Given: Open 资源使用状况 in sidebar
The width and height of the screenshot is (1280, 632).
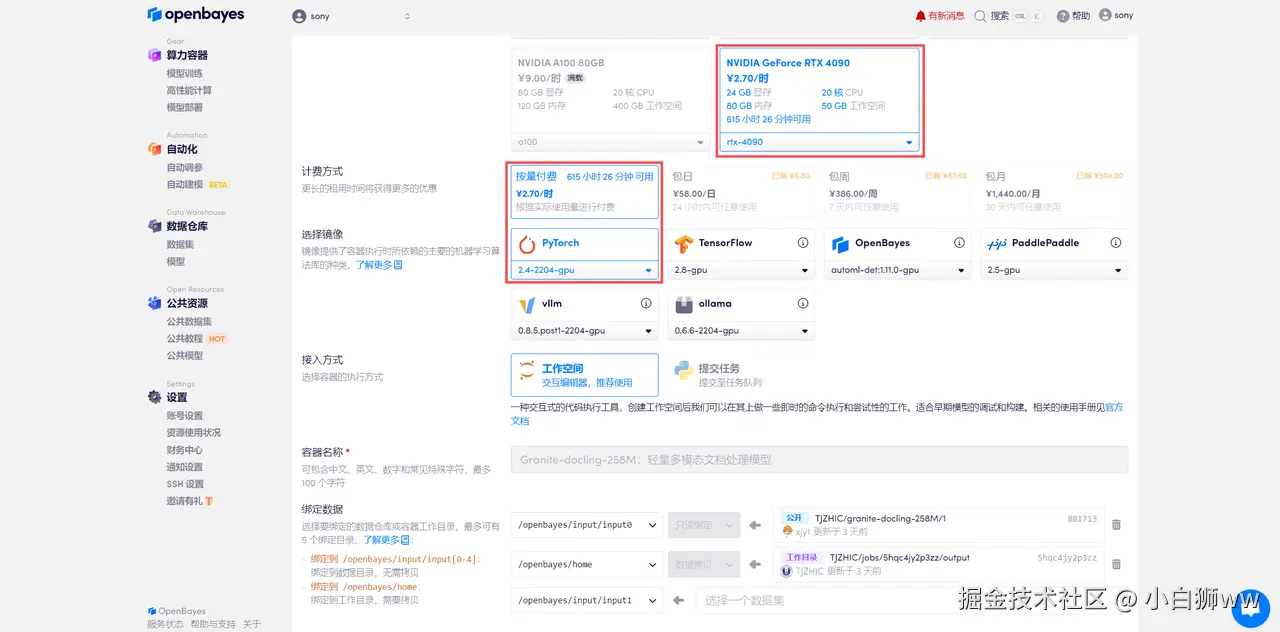Looking at the screenshot, I should pos(193,433).
